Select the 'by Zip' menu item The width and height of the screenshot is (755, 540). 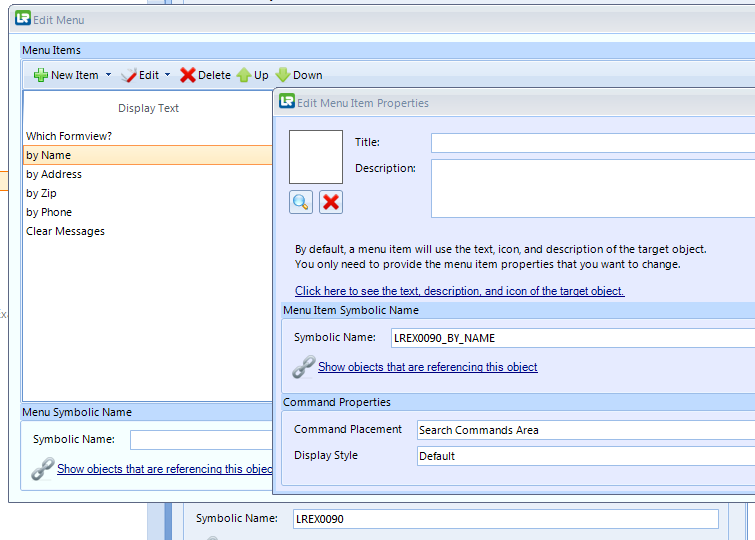tap(148, 193)
